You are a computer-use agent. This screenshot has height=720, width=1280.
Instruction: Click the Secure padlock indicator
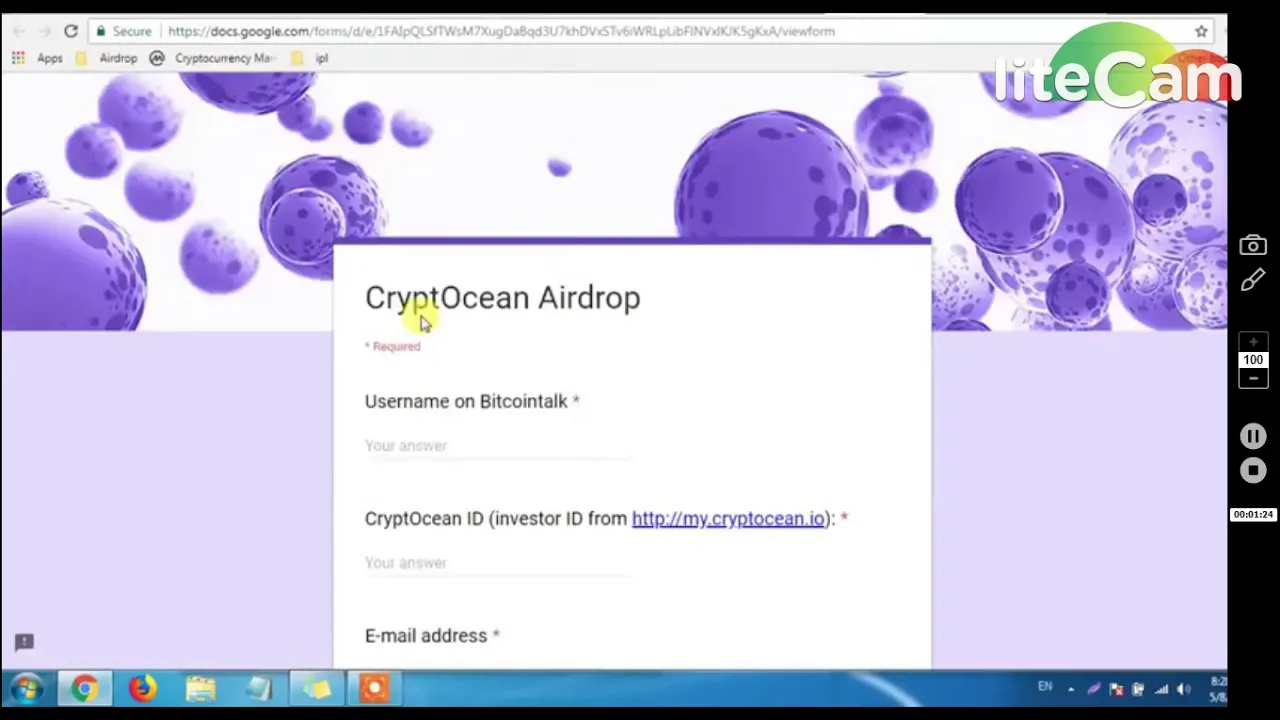coord(124,31)
